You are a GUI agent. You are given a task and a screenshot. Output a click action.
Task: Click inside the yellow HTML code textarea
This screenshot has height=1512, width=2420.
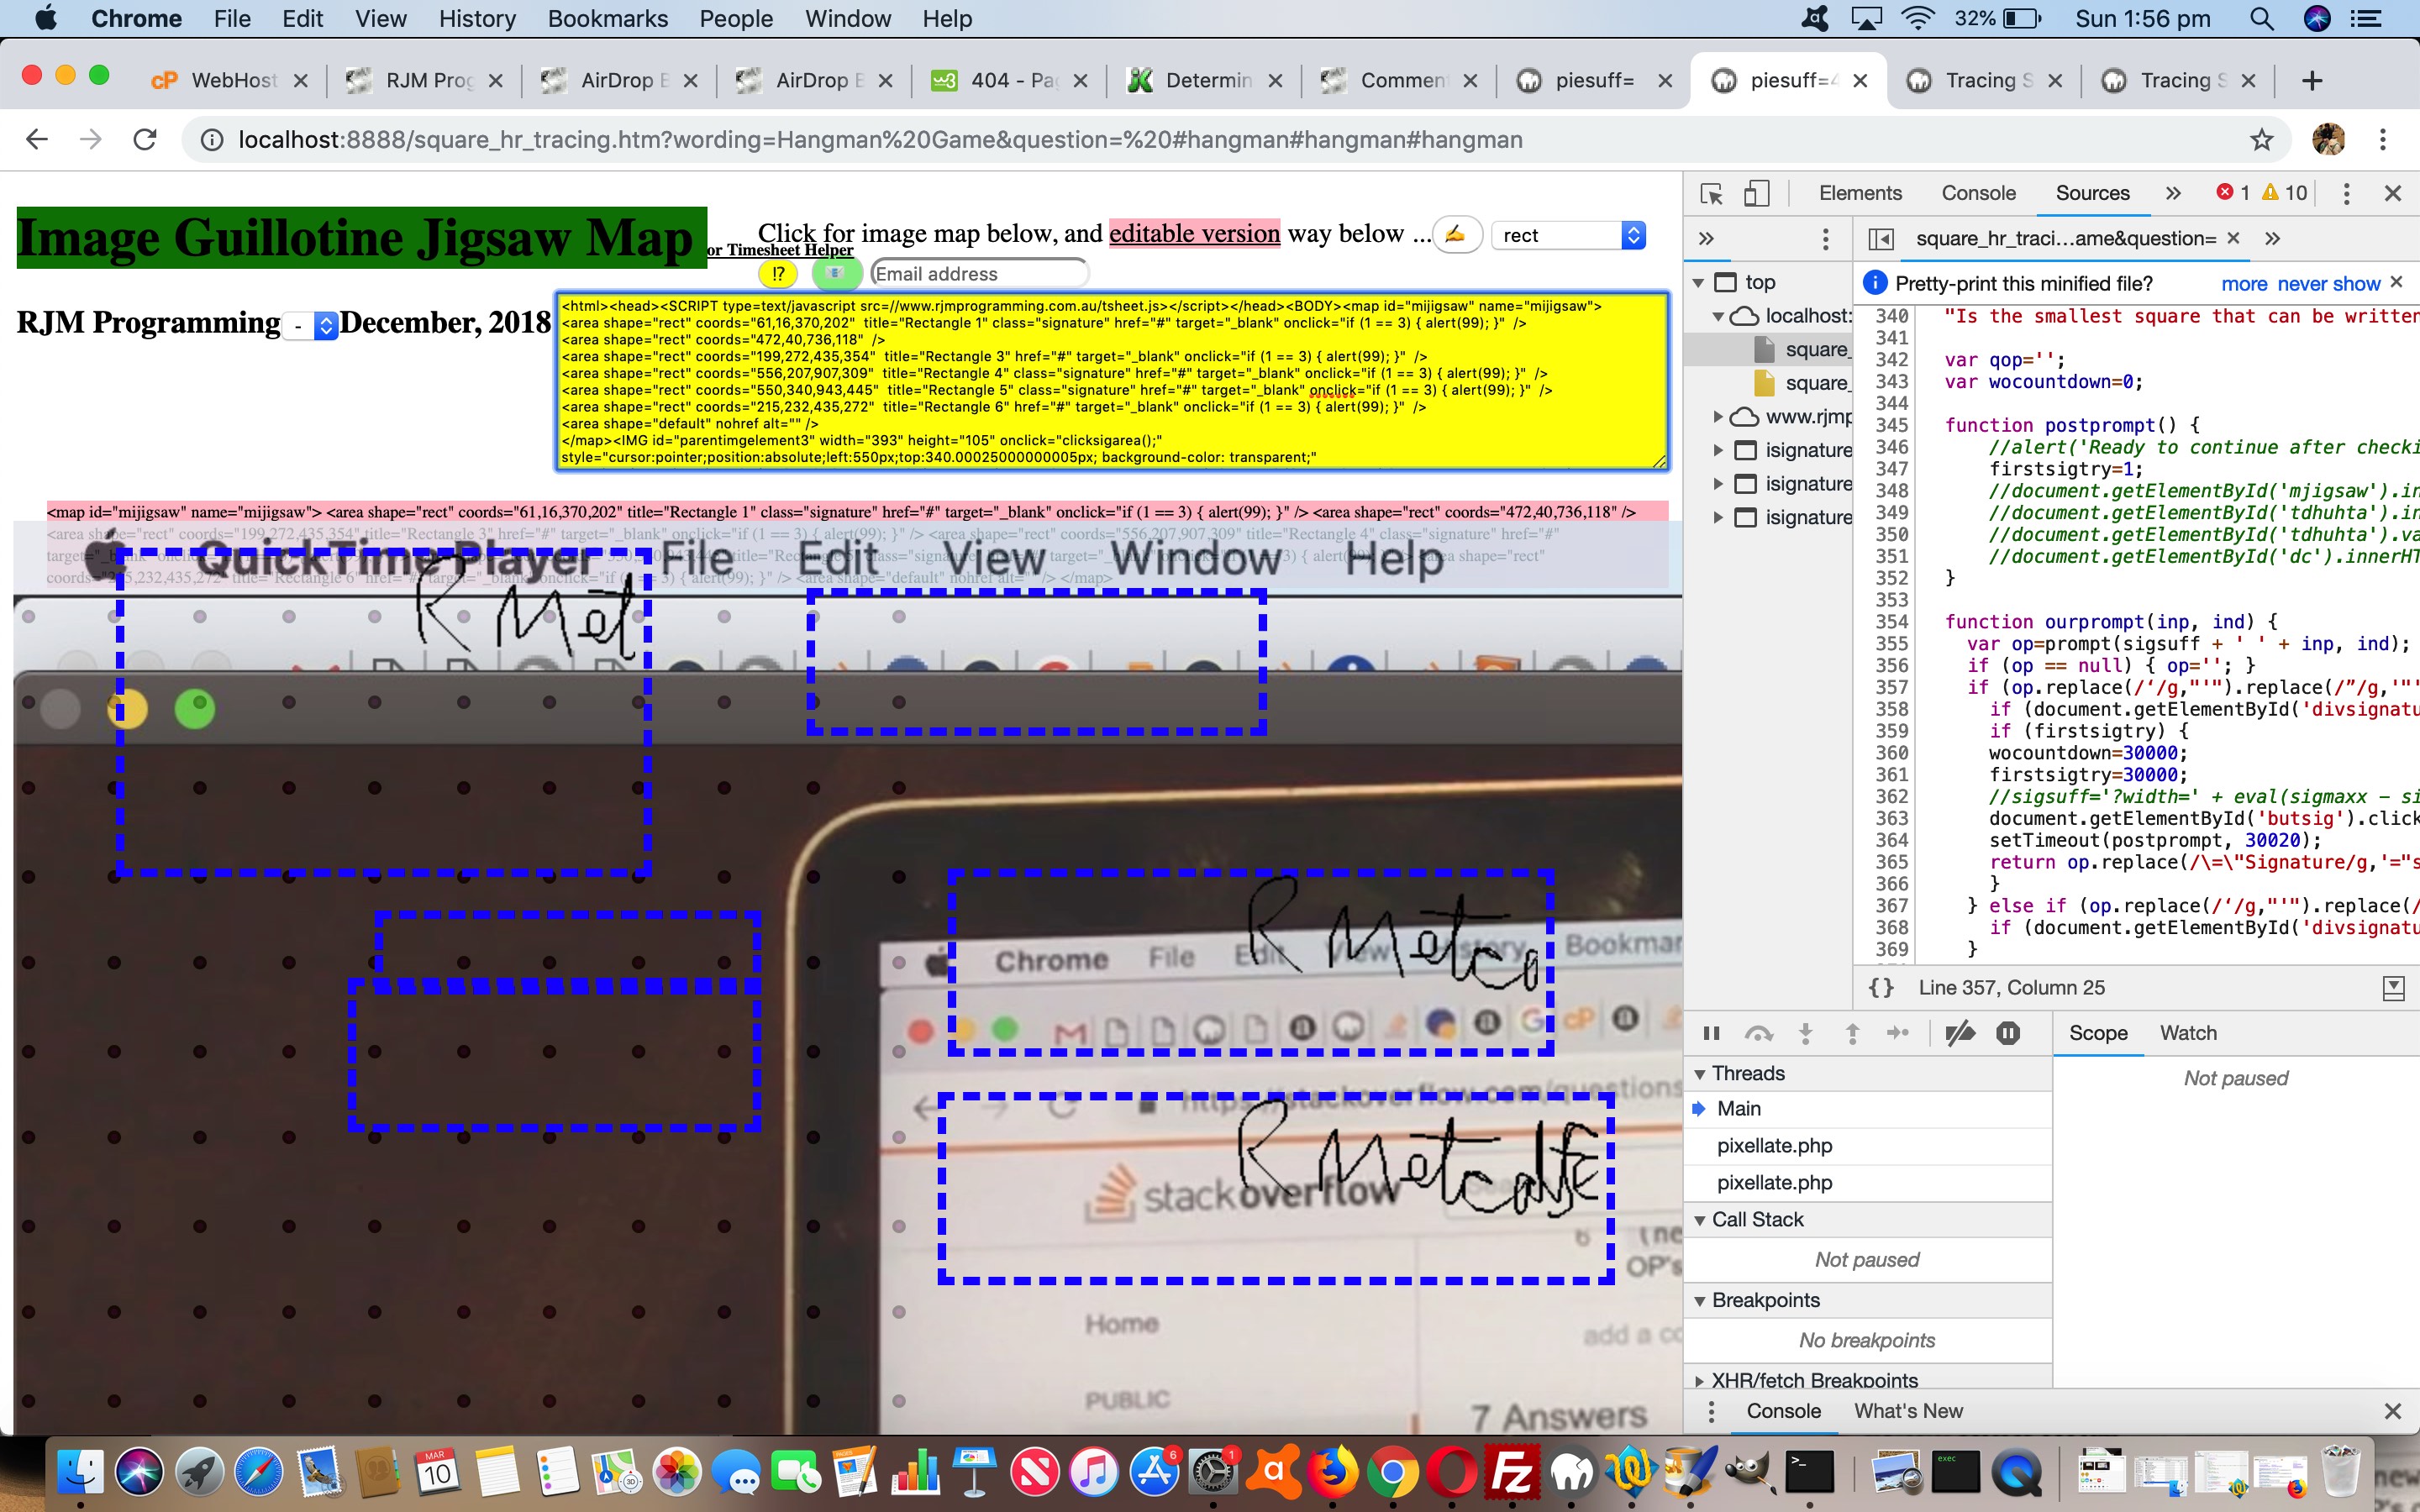[1112, 381]
